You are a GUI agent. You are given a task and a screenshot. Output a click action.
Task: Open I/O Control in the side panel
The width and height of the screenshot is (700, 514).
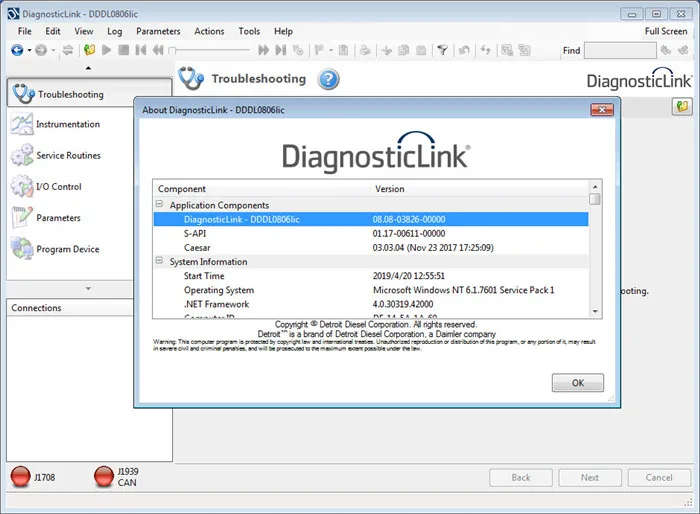point(58,187)
